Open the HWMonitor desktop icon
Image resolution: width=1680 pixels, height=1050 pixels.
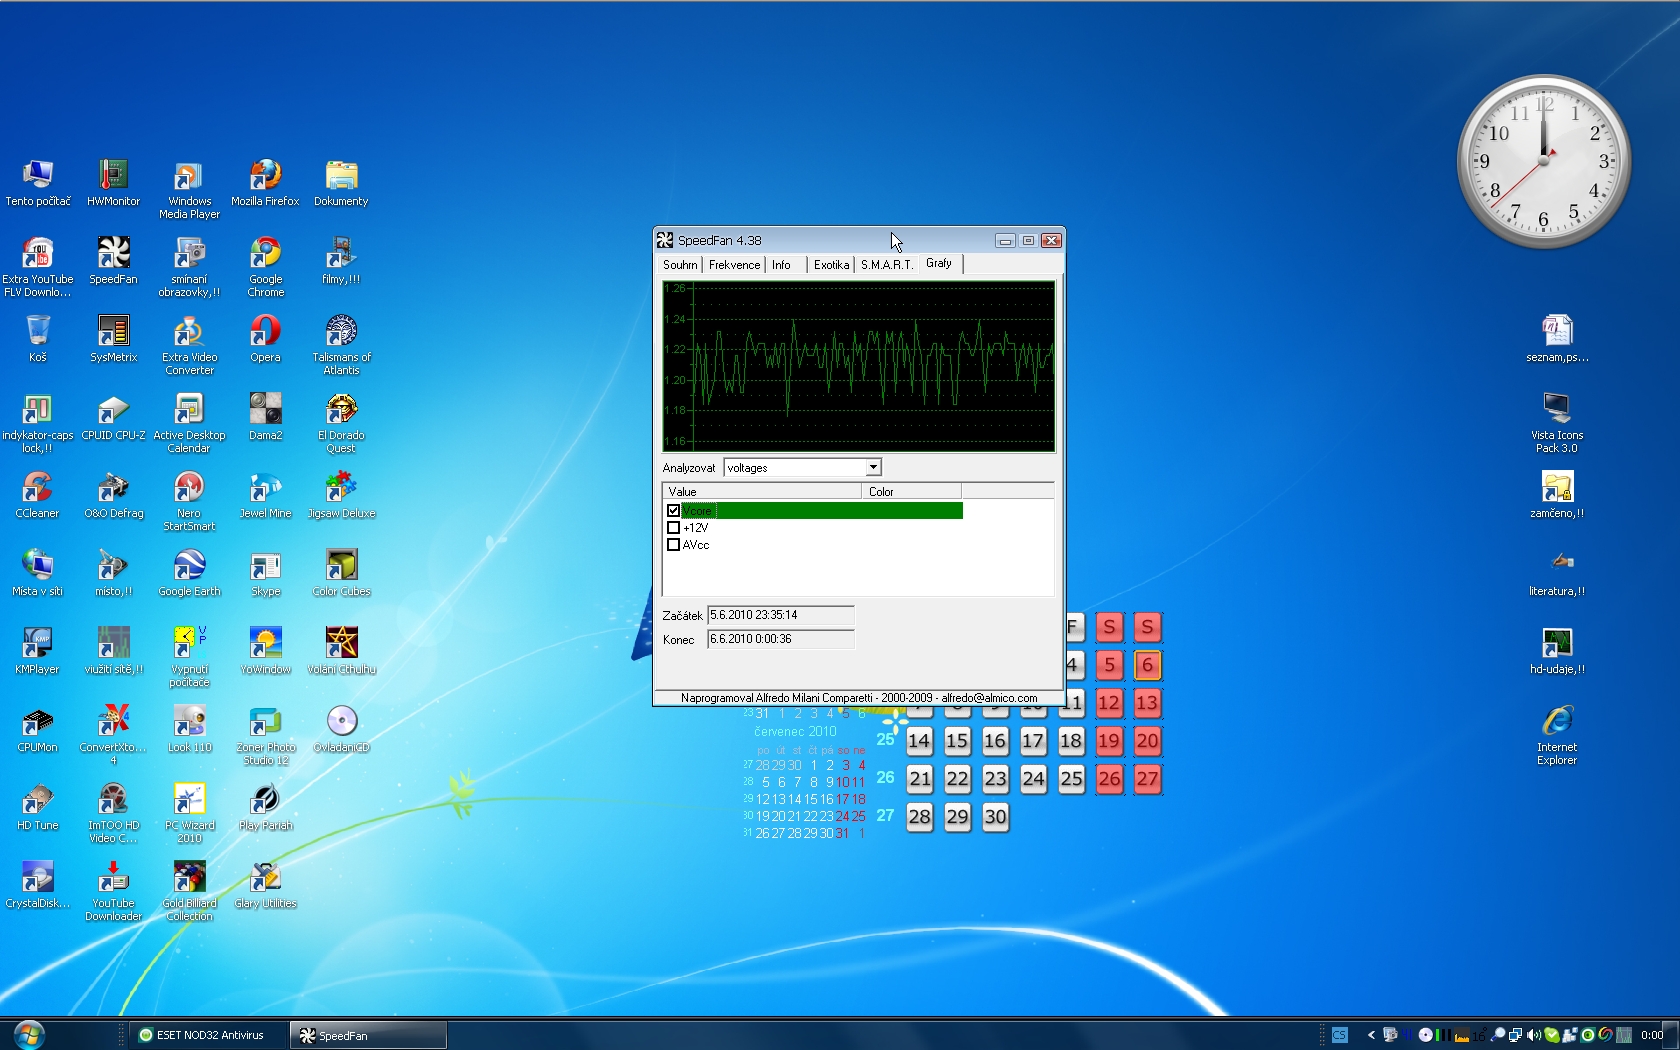tap(113, 176)
